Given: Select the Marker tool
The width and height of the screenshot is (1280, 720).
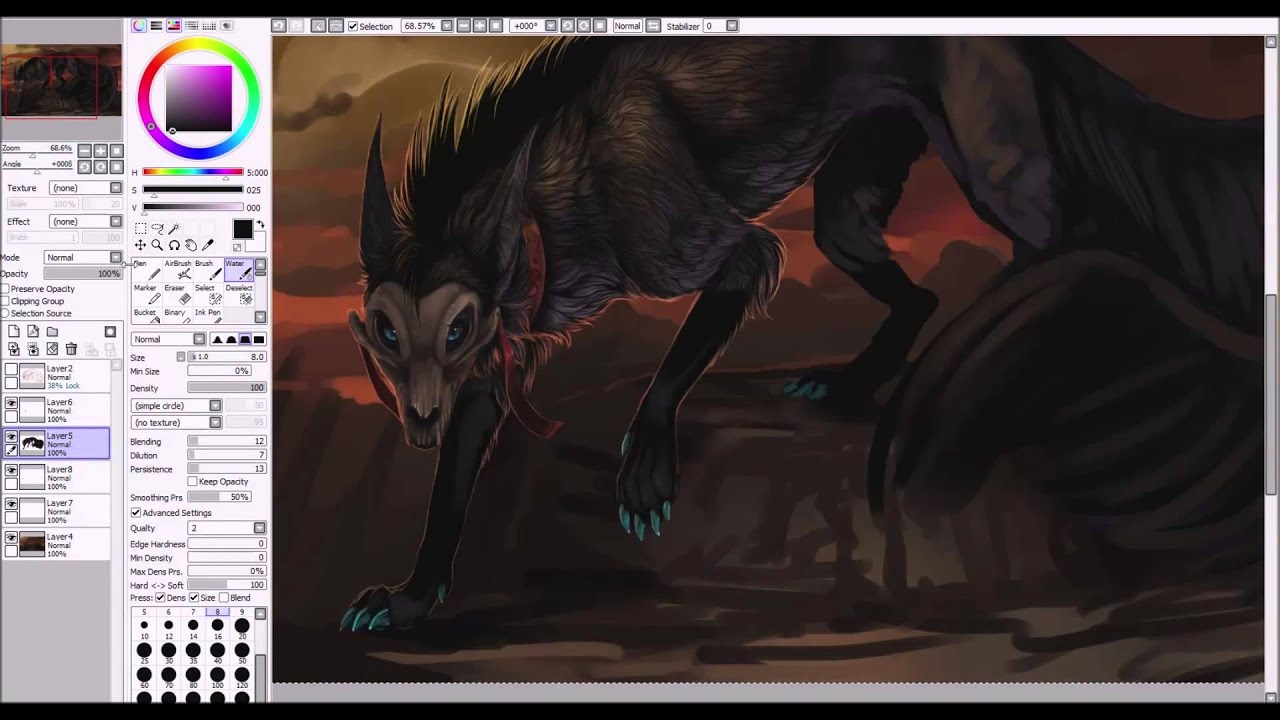Looking at the screenshot, I should (x=147, y=294).
